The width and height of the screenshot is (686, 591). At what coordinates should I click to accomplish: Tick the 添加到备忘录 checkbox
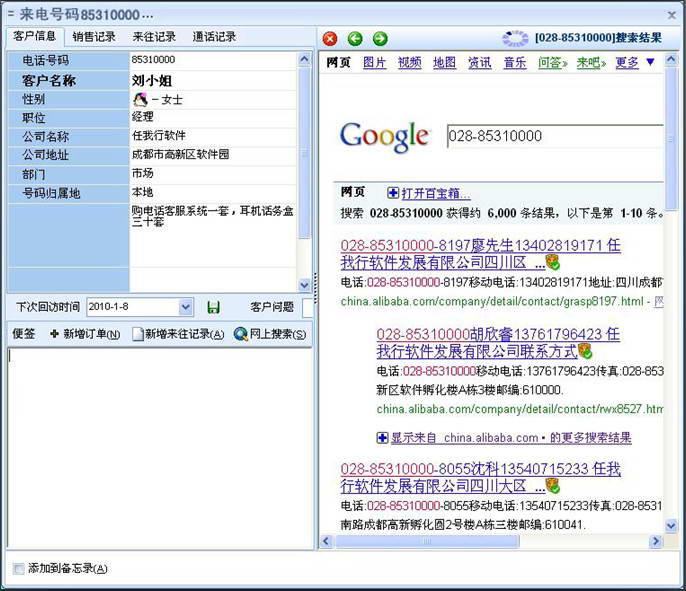[x=18, y=569]
